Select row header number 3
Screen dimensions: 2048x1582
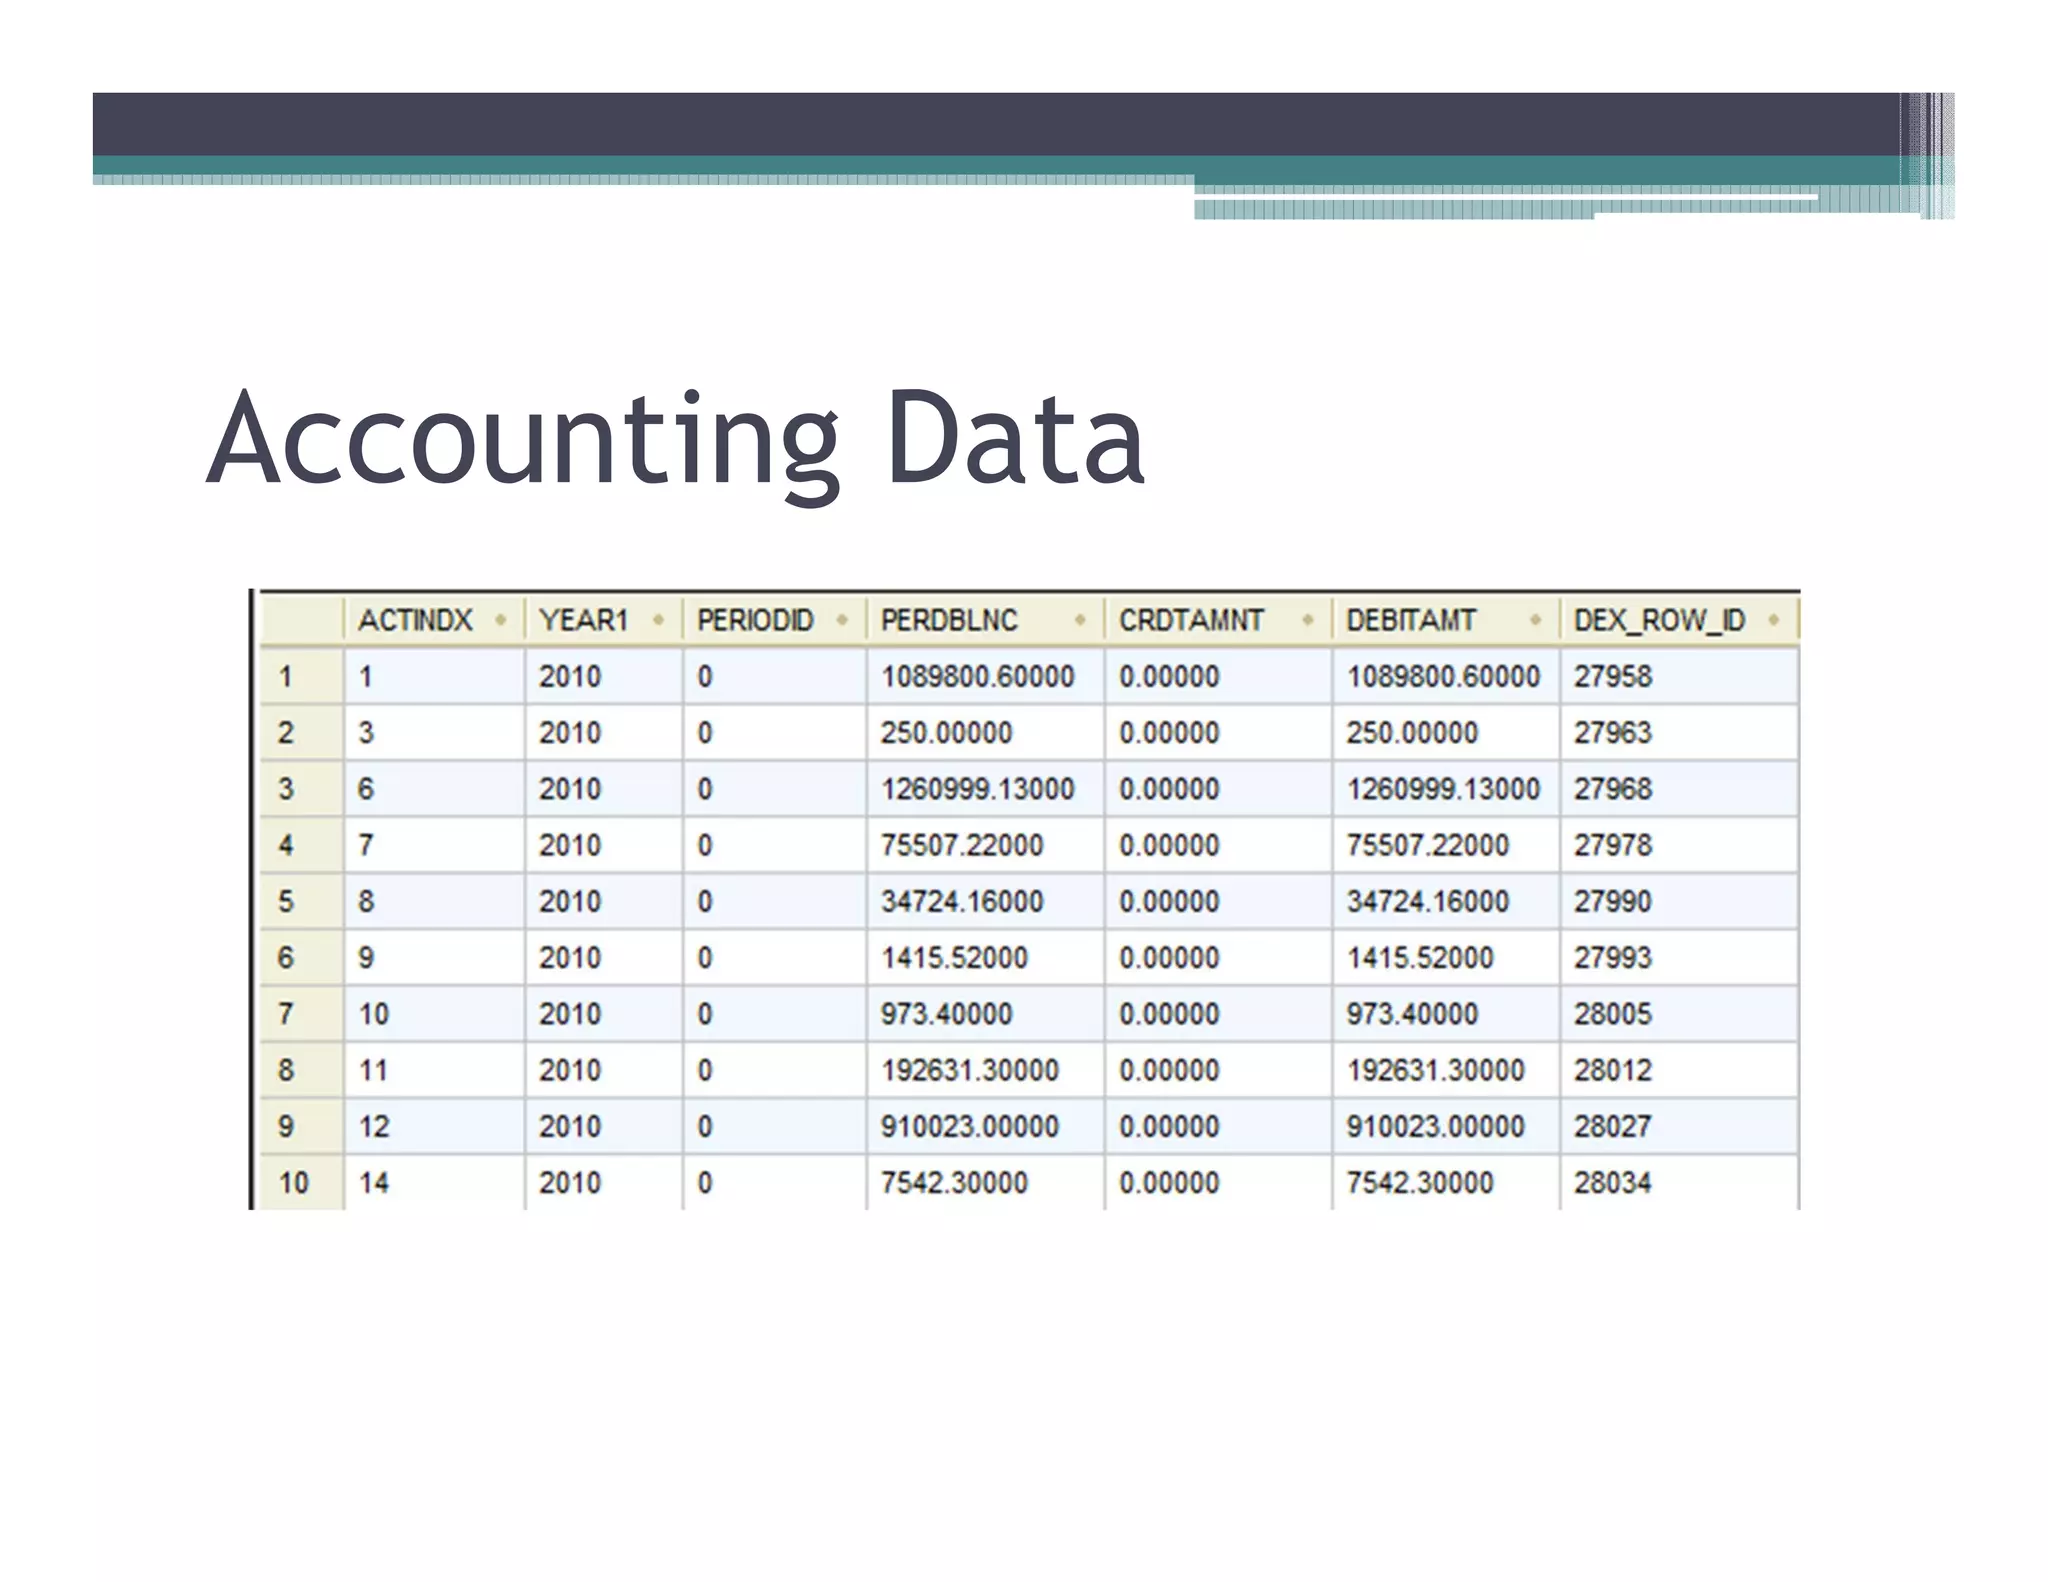click(301, 788)
